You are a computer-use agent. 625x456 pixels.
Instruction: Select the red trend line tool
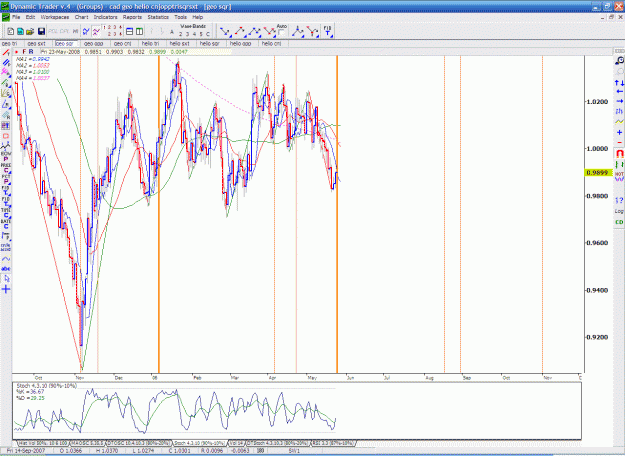(6, 53)
